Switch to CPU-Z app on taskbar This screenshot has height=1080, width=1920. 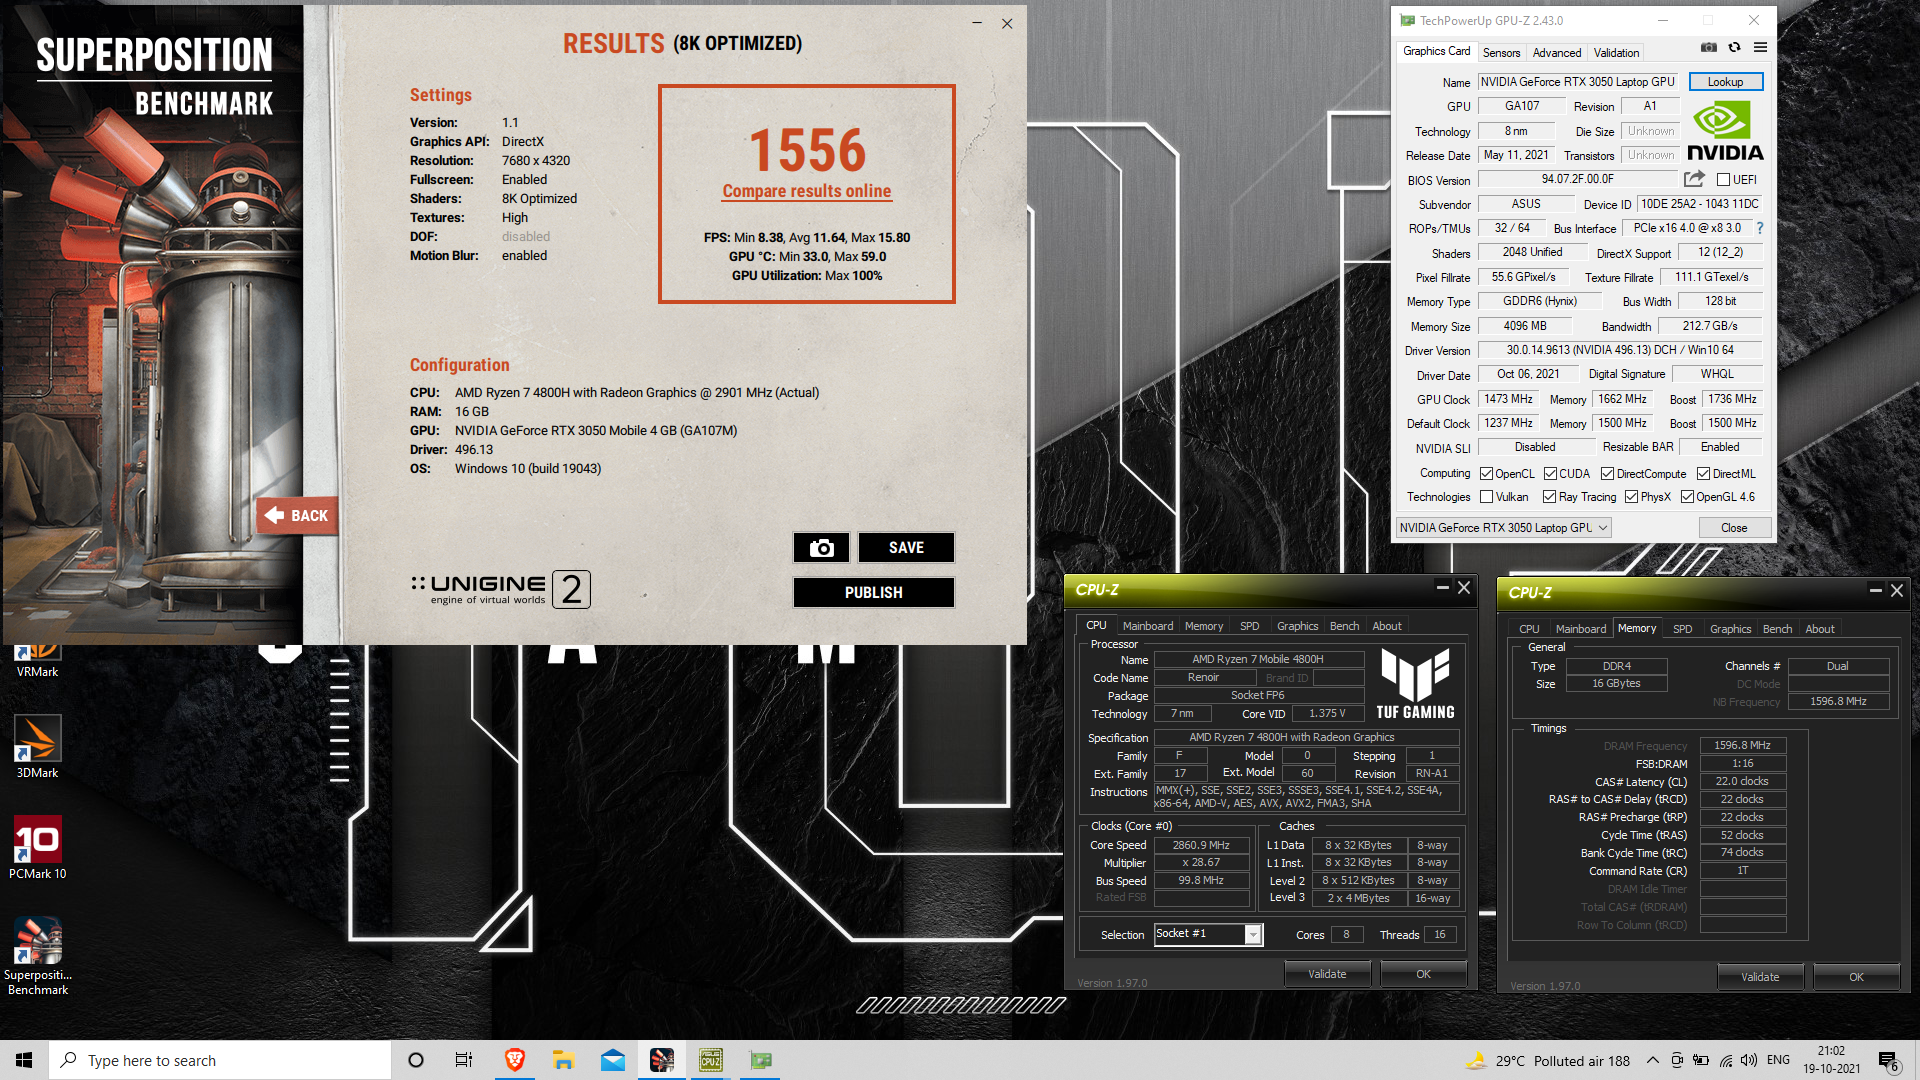(711, 1060)
